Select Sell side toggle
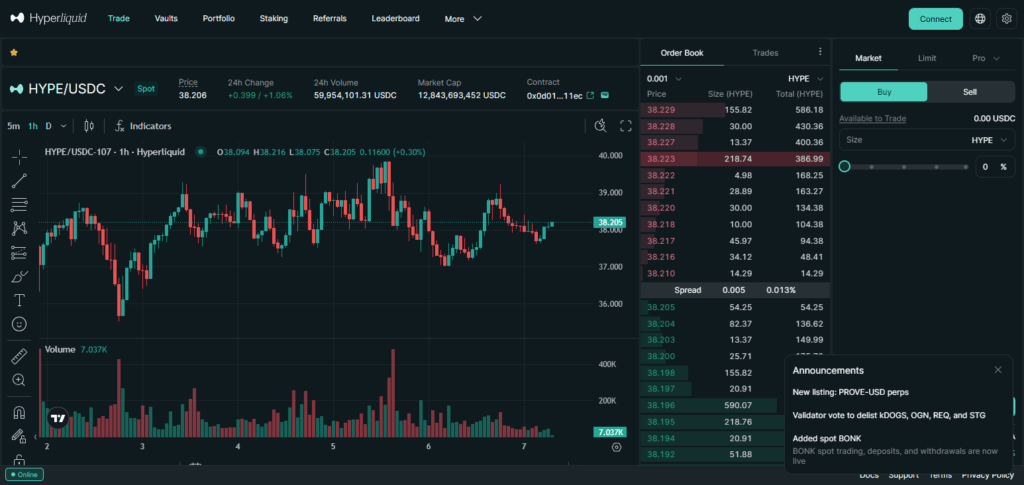This screenshot has height=485, width=1024. pos(970,92)
